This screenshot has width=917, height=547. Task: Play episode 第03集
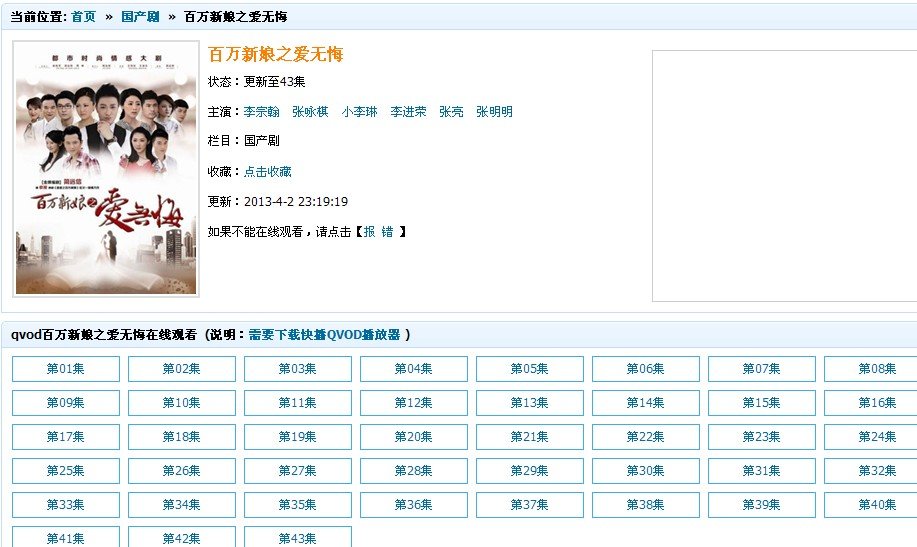298,369
